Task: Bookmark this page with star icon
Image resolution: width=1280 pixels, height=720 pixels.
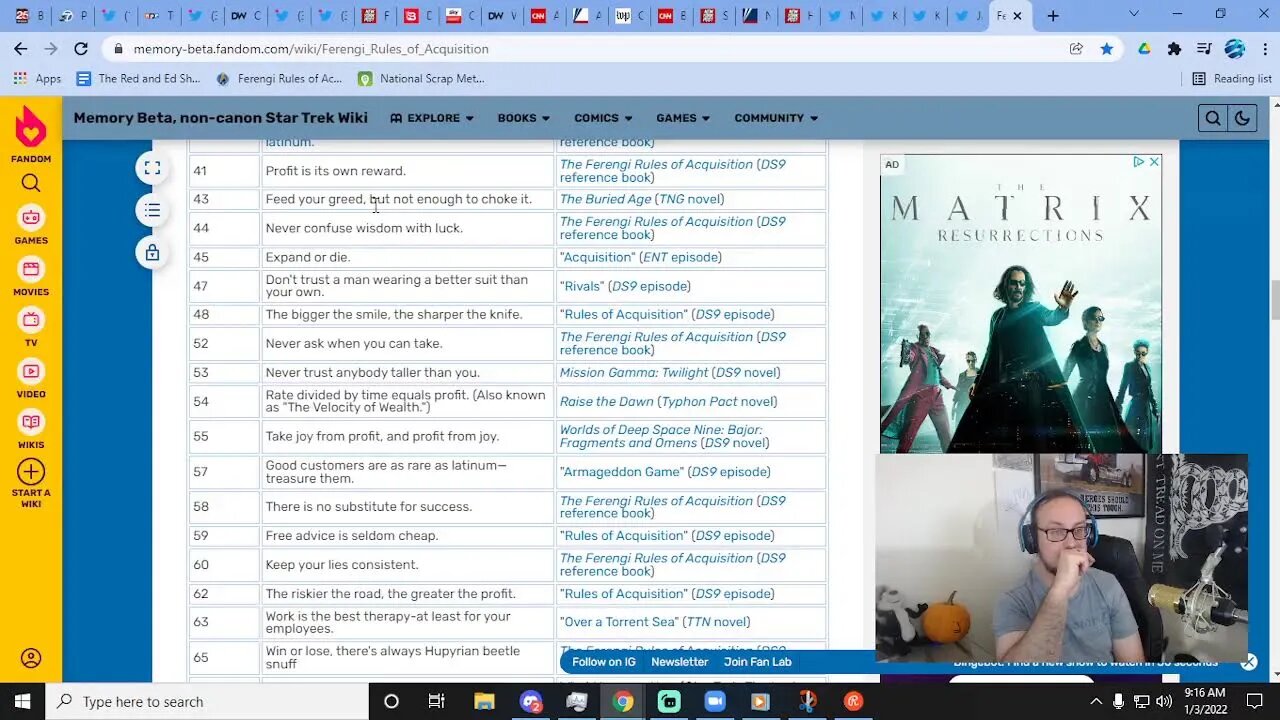Action: tap(1107, 48)
